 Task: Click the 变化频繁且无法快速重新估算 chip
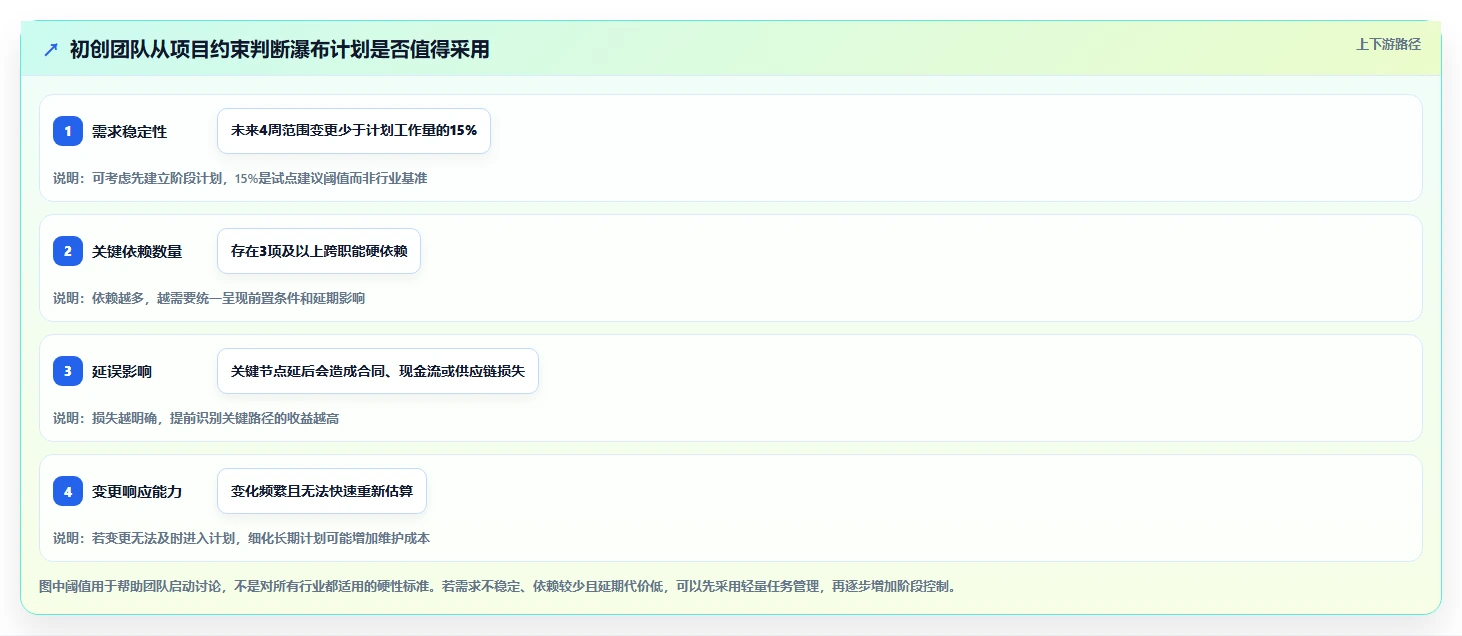point(322,491)
